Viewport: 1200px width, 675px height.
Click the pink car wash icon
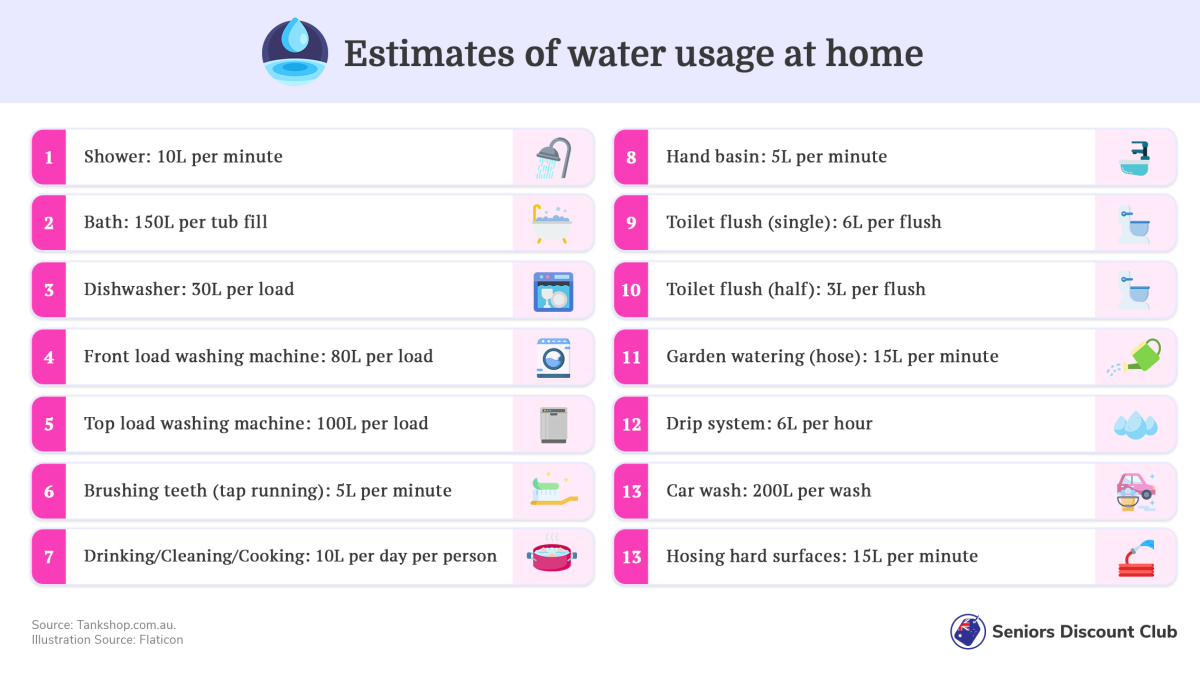pyautogui.click(x=1135, y=491)
